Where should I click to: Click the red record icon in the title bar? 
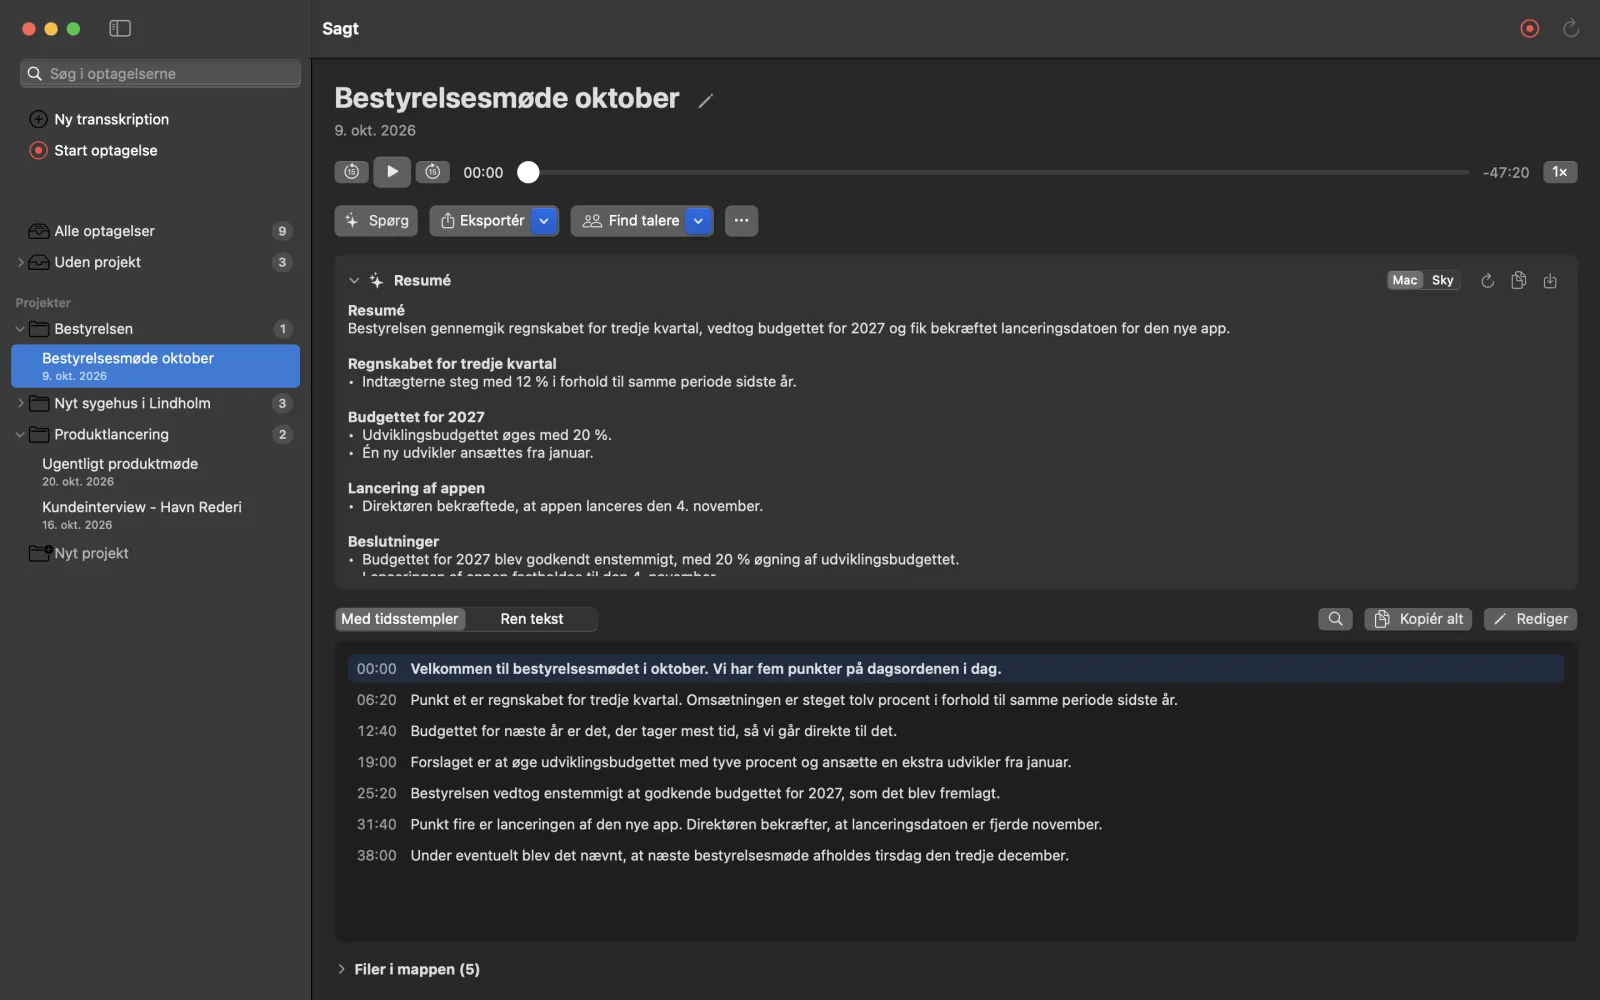click(x=1529, y=28)
